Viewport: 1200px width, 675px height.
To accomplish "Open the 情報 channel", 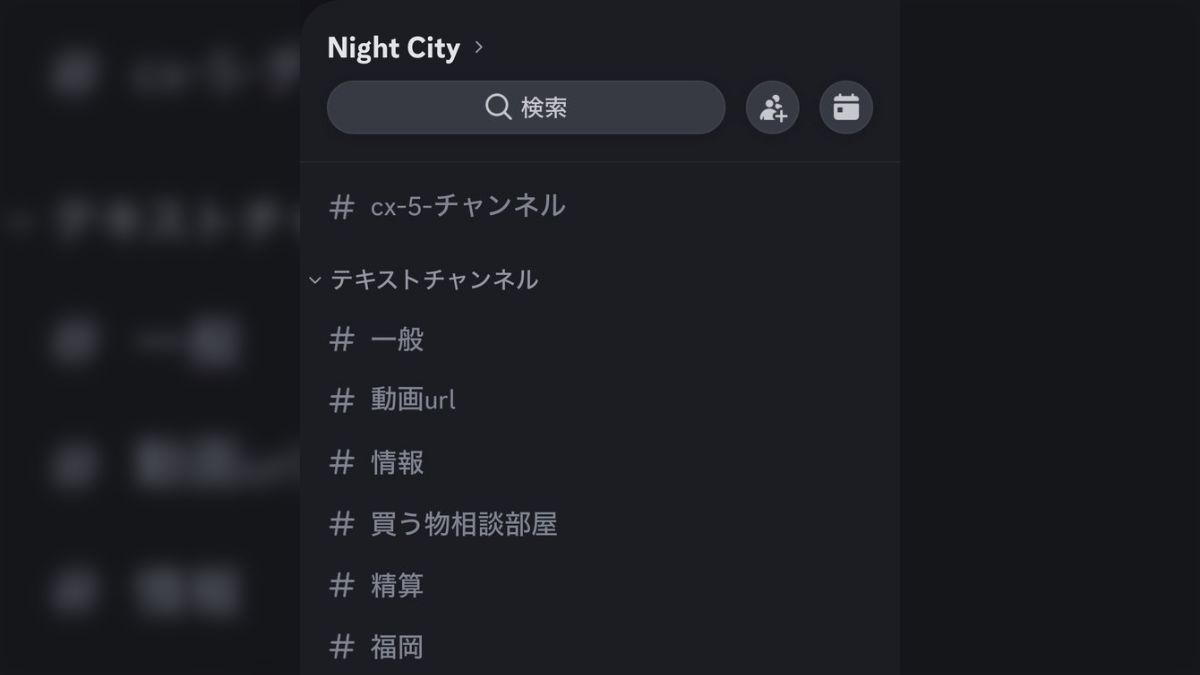I will coord(400,463).
